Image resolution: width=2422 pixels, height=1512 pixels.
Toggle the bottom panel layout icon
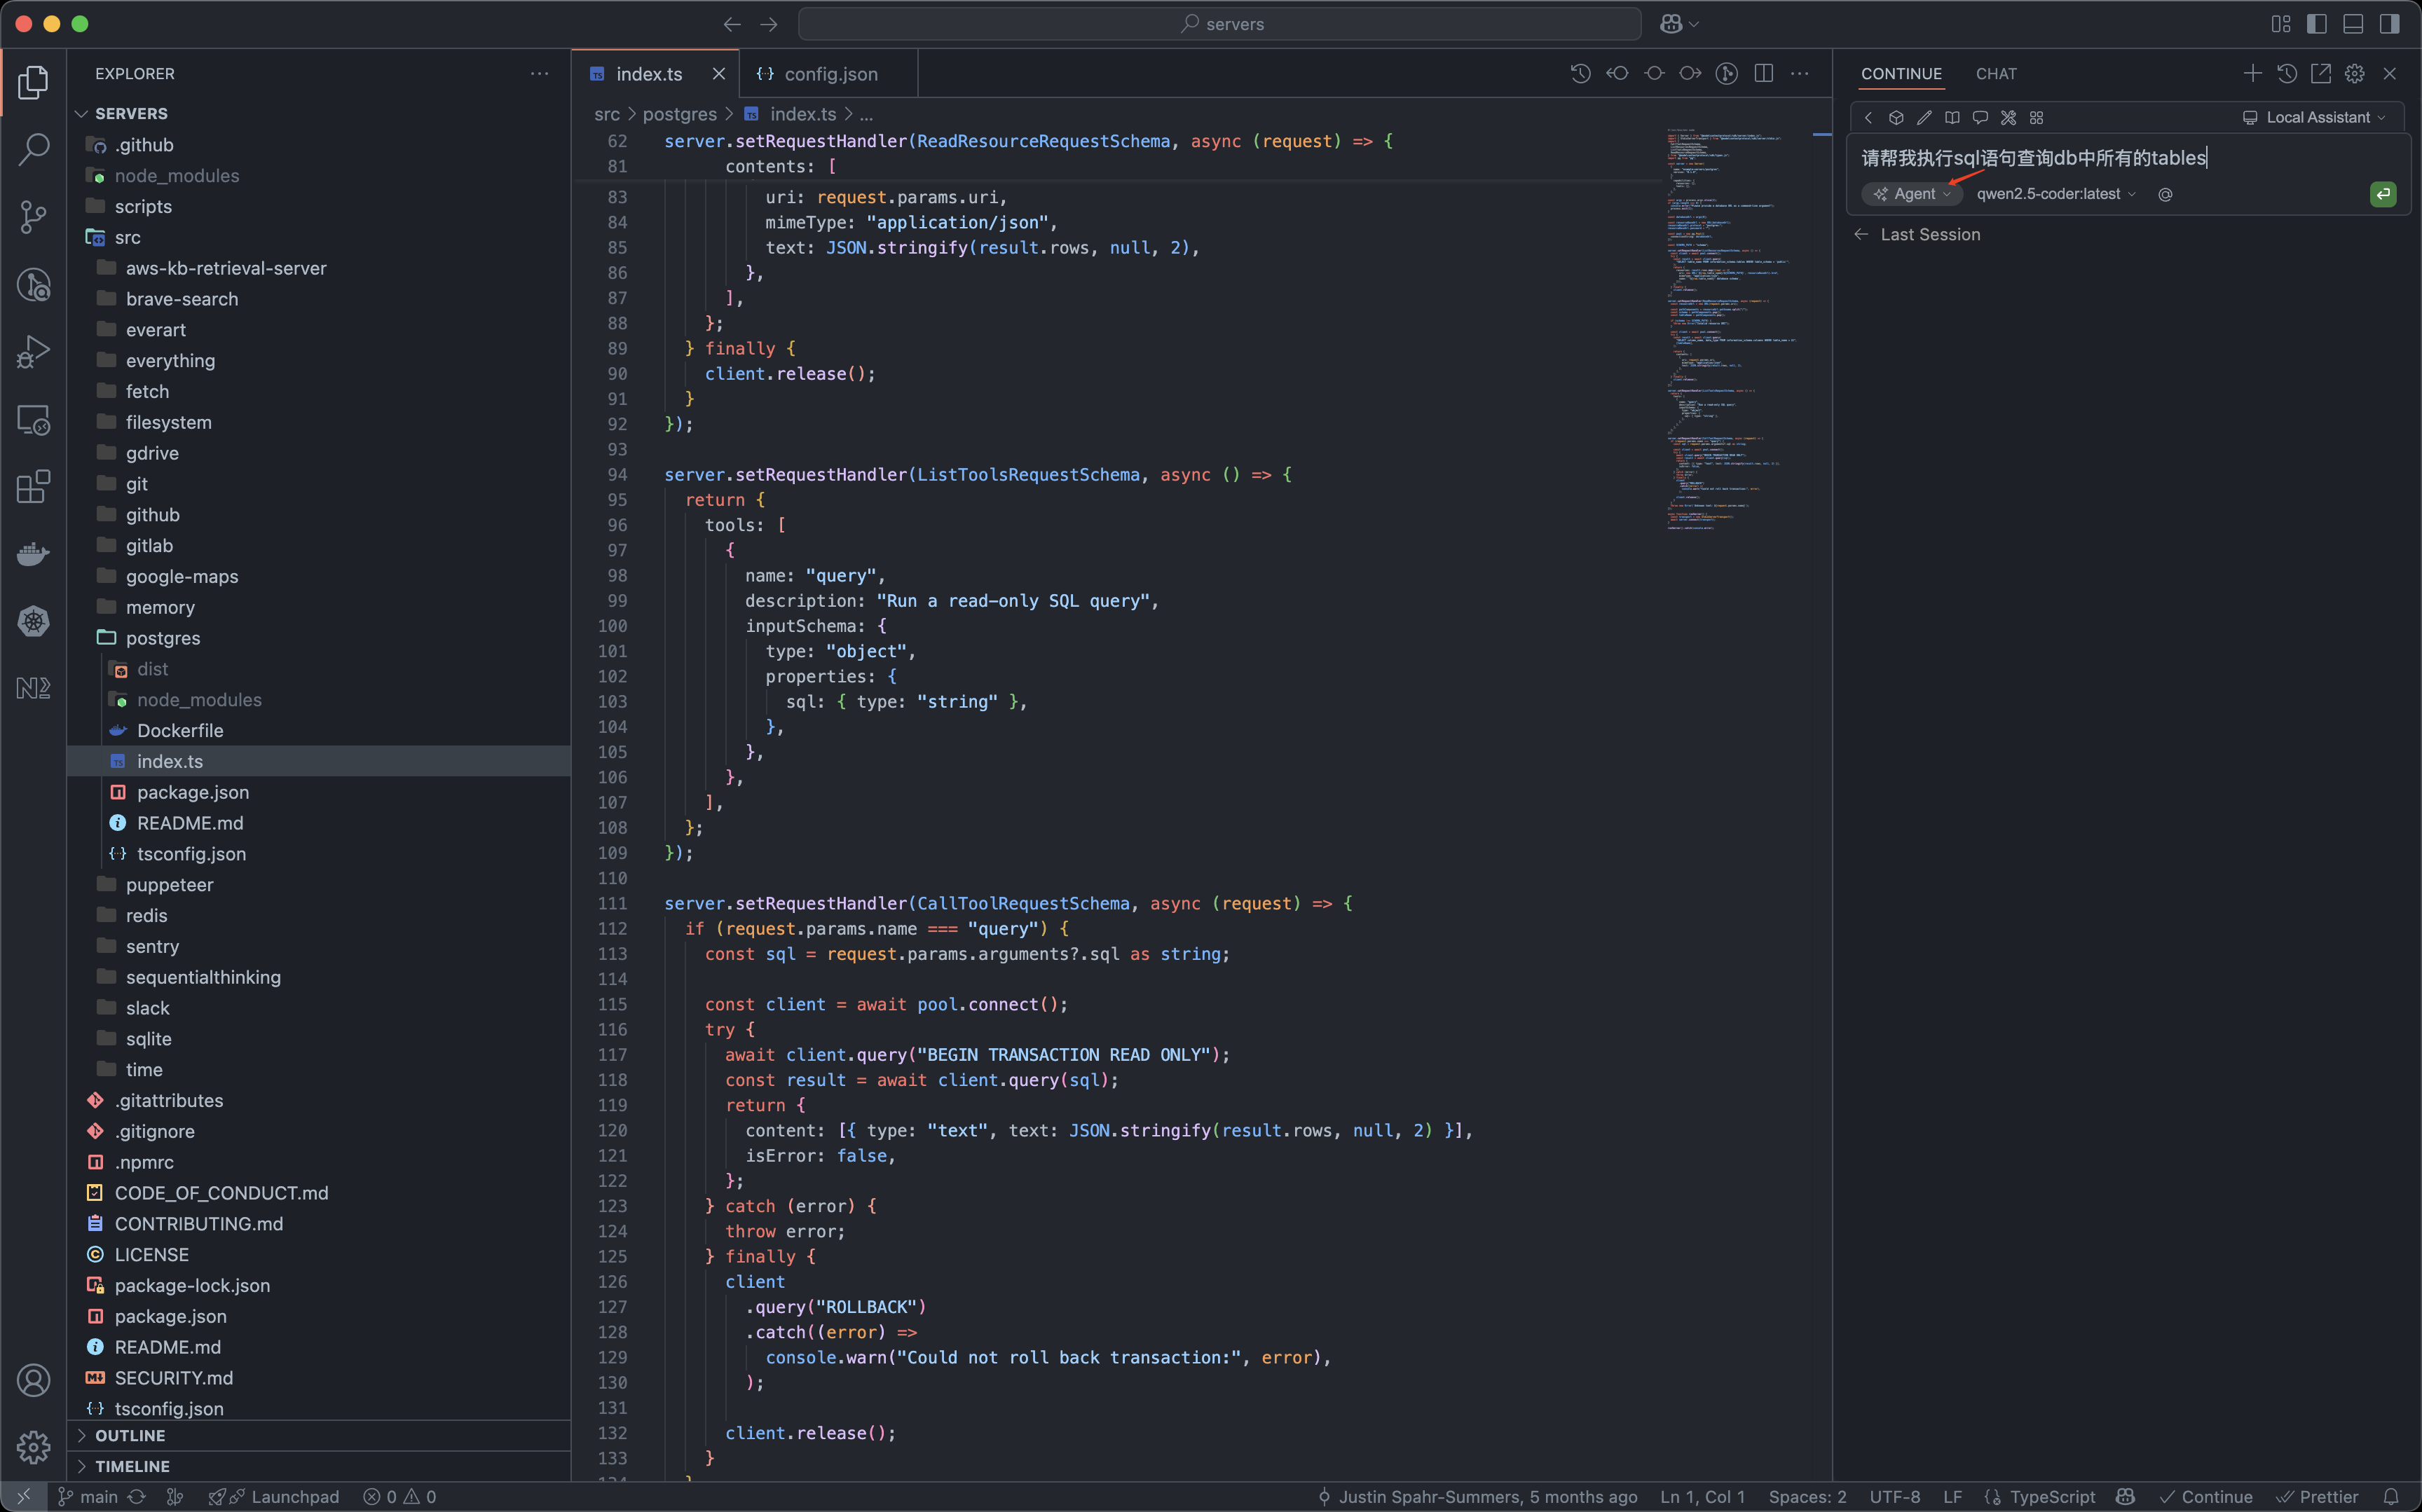(2352, 24)
